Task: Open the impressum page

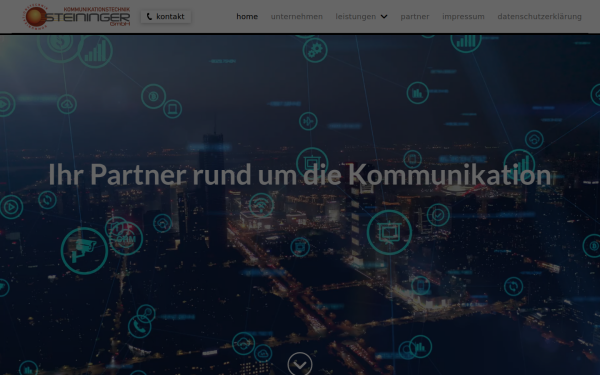Action: 463,16
